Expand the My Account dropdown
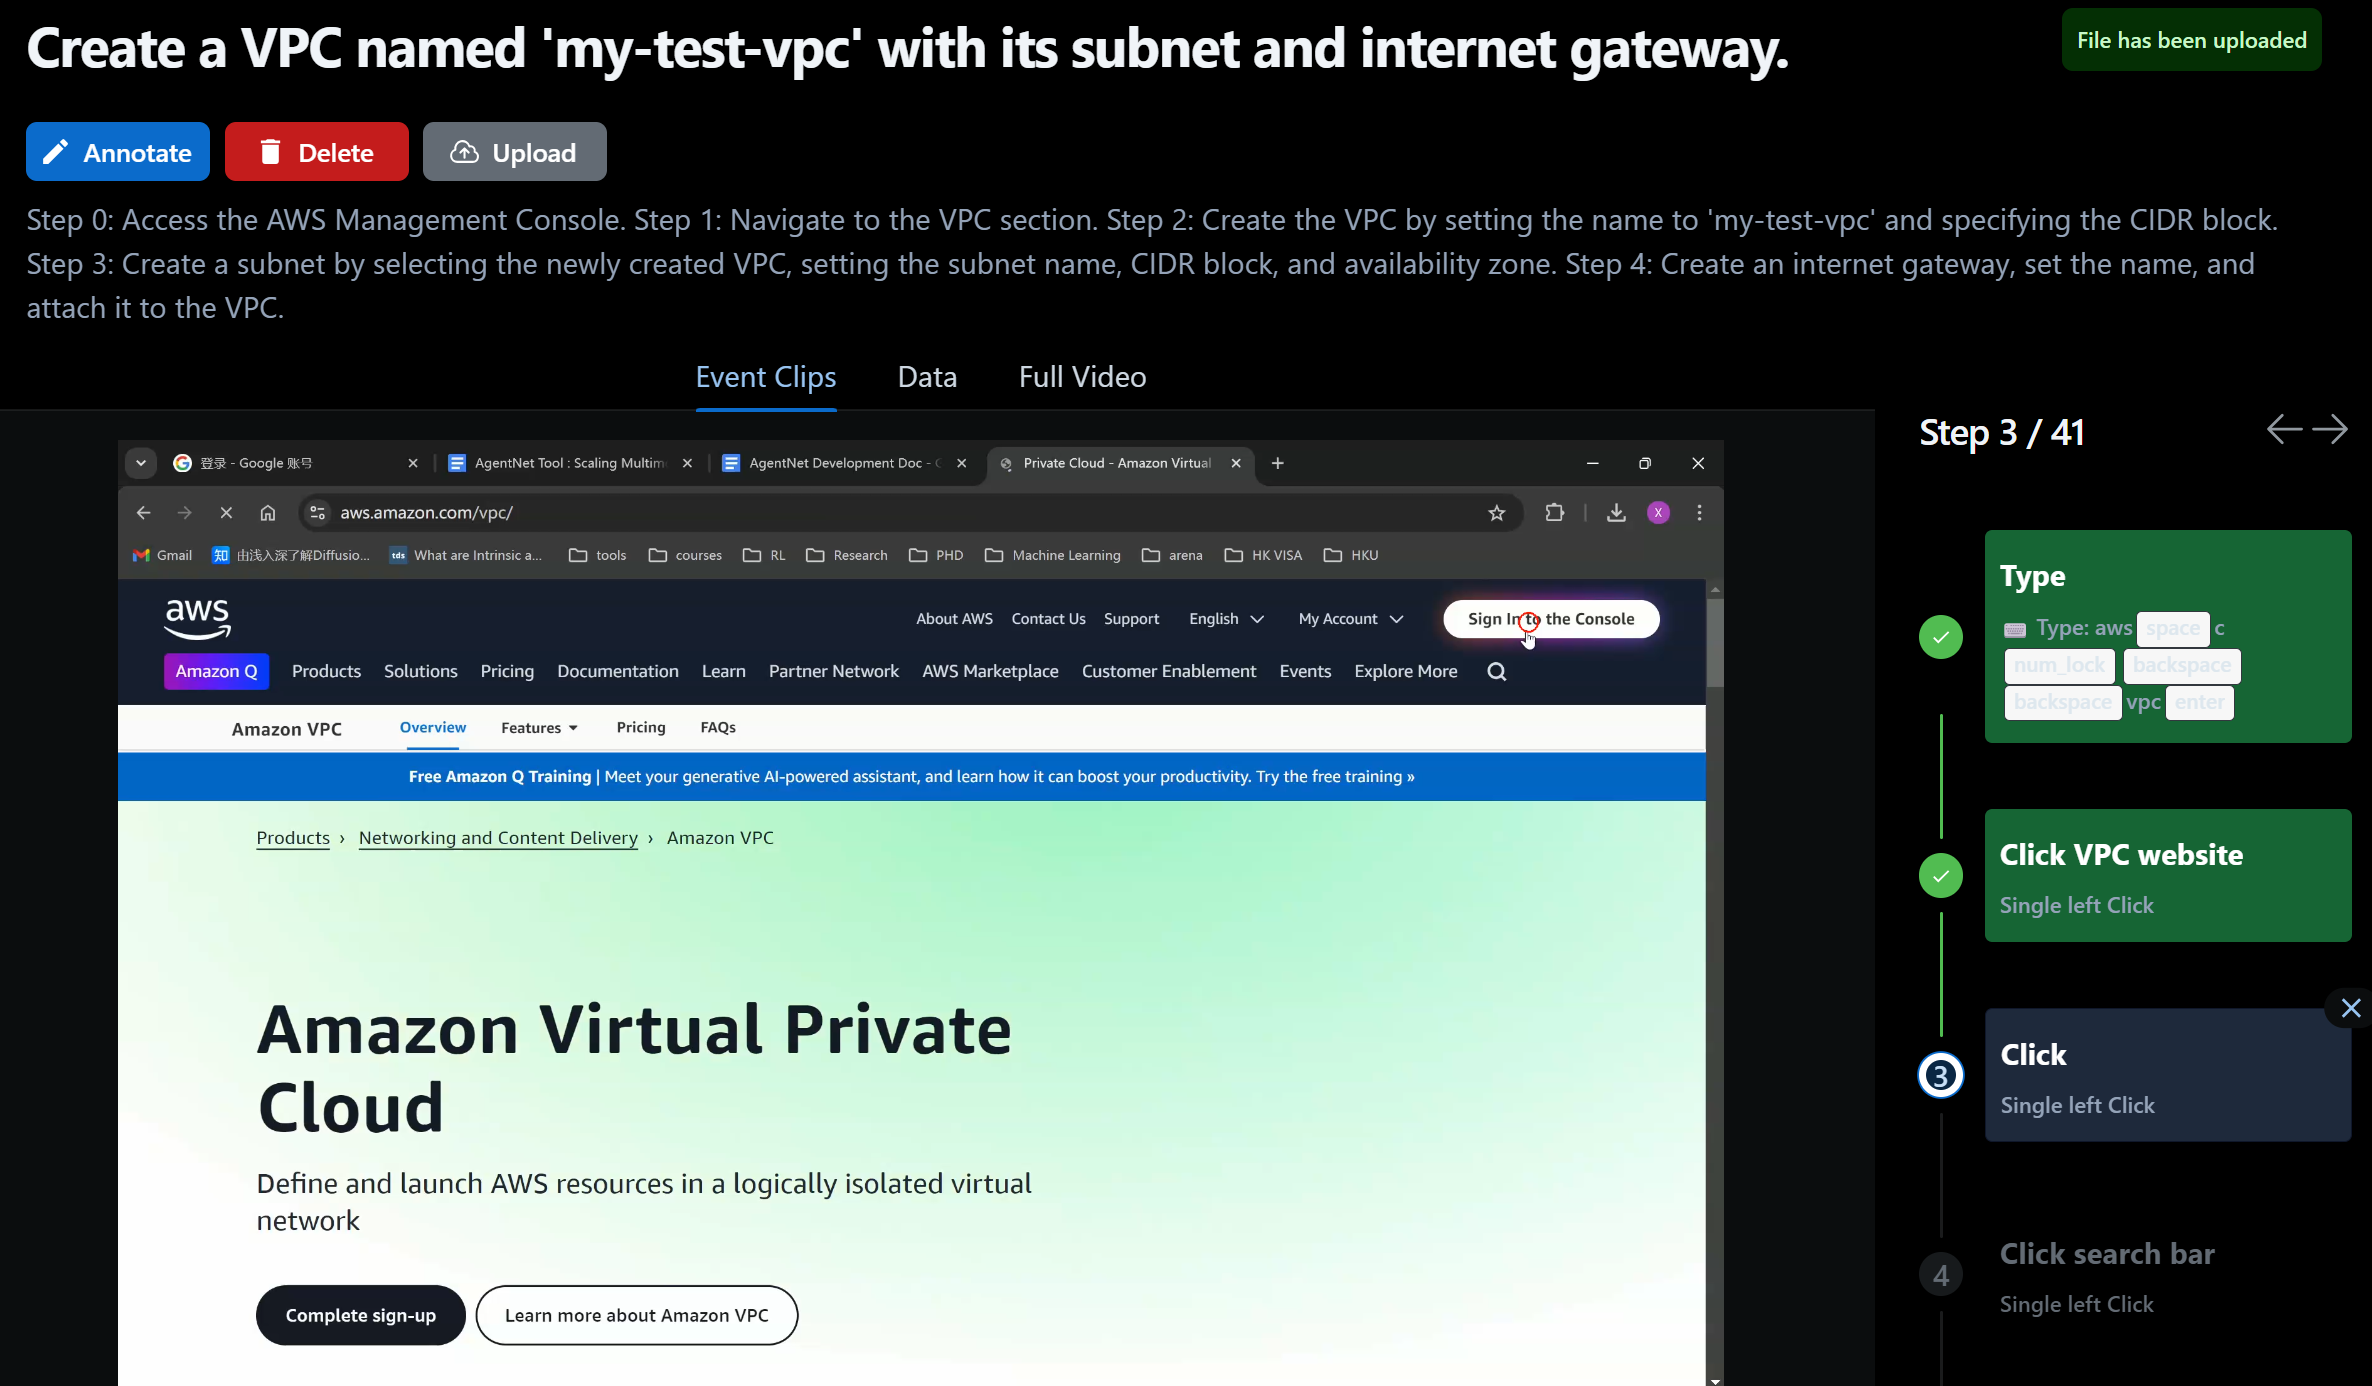Image resolution: width=2372 pixels, height=1386 pixels. pos(1351,619)
